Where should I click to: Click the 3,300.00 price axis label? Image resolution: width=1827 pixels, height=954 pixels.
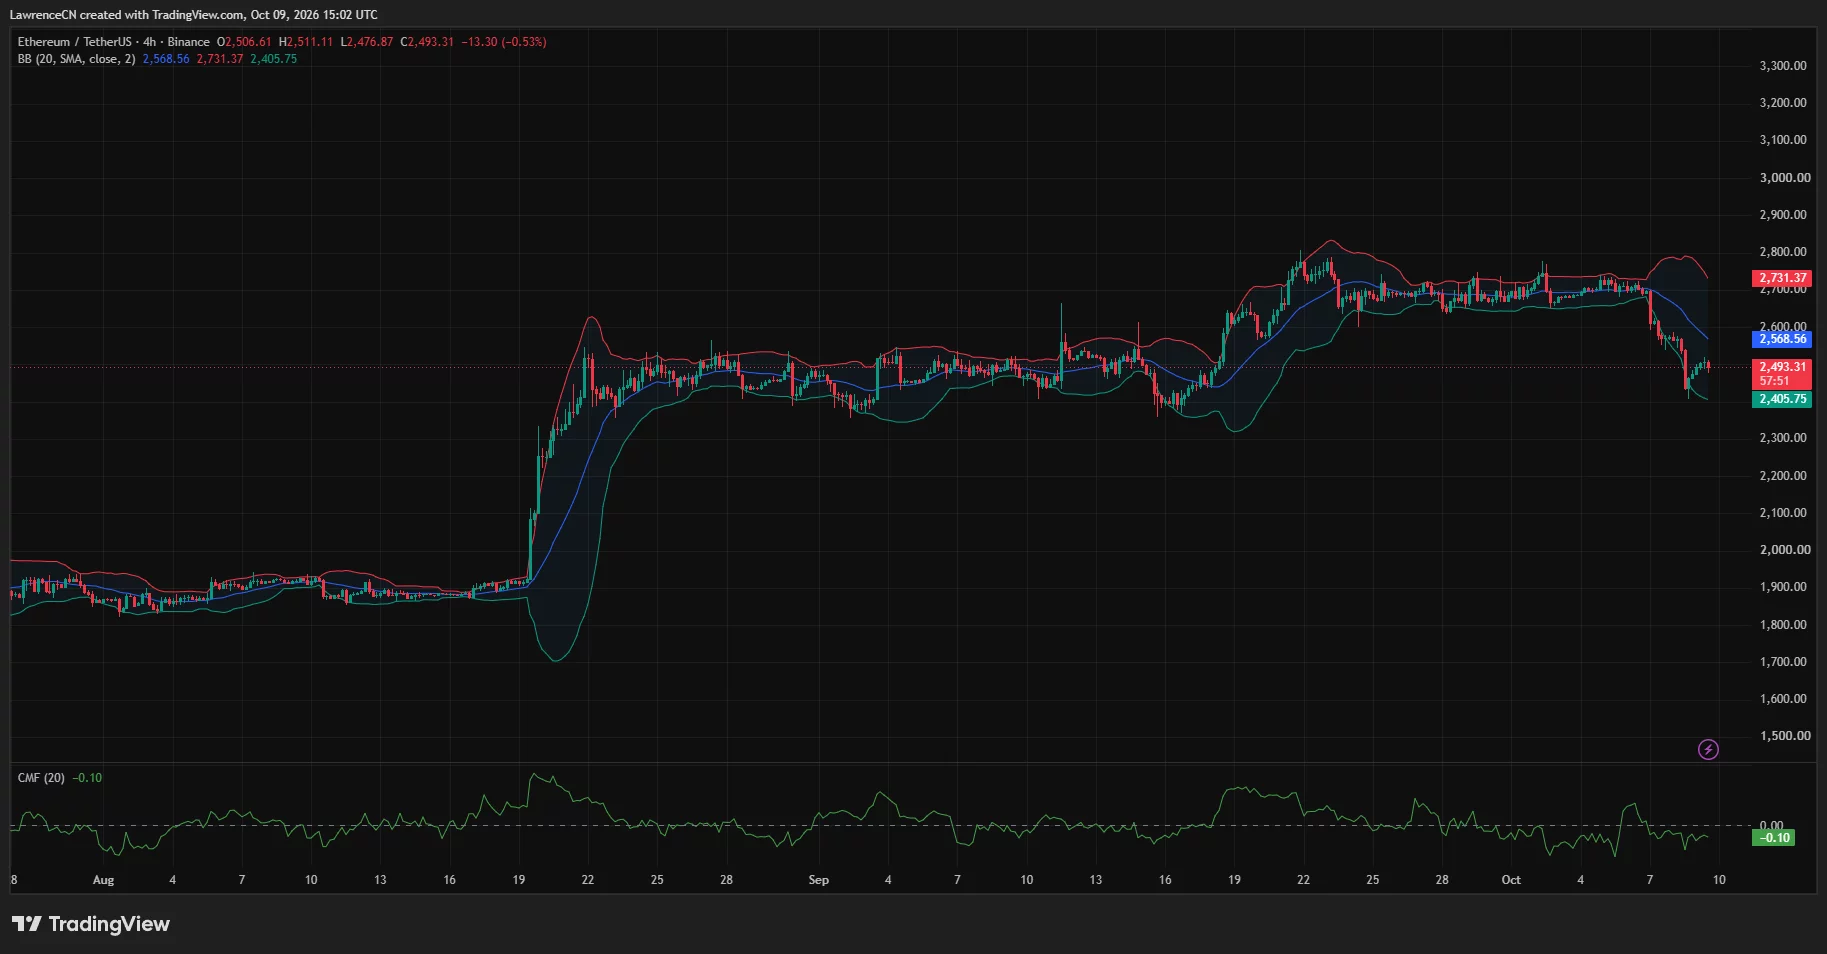pyautogui.click(x=1783, y=66)
